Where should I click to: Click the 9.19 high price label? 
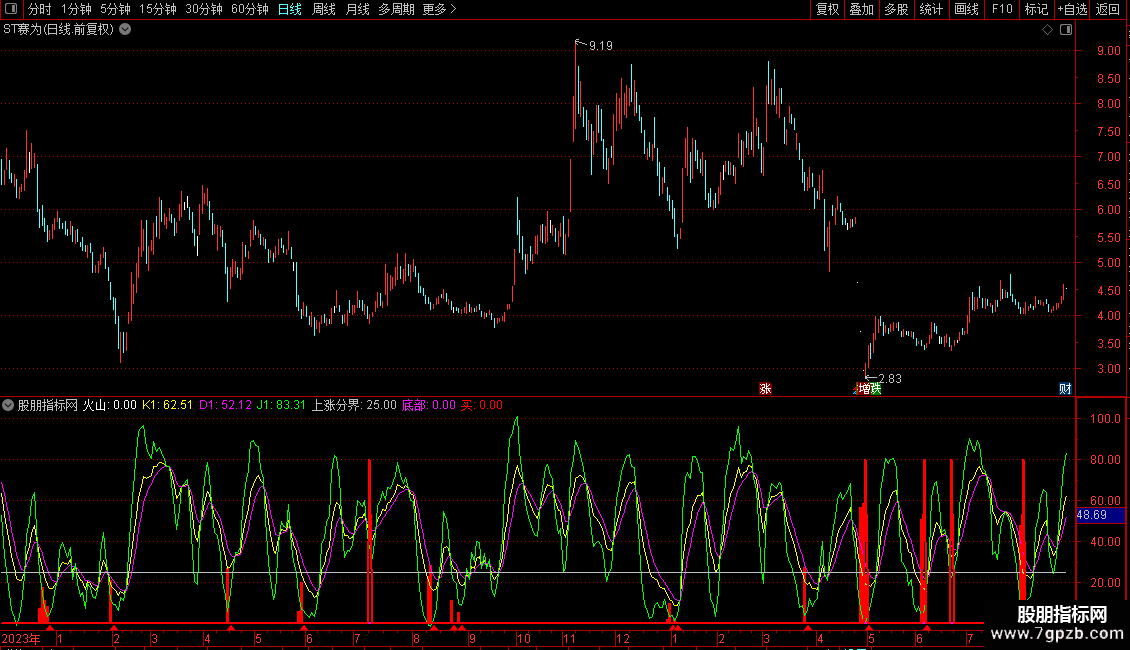(600, 46)
